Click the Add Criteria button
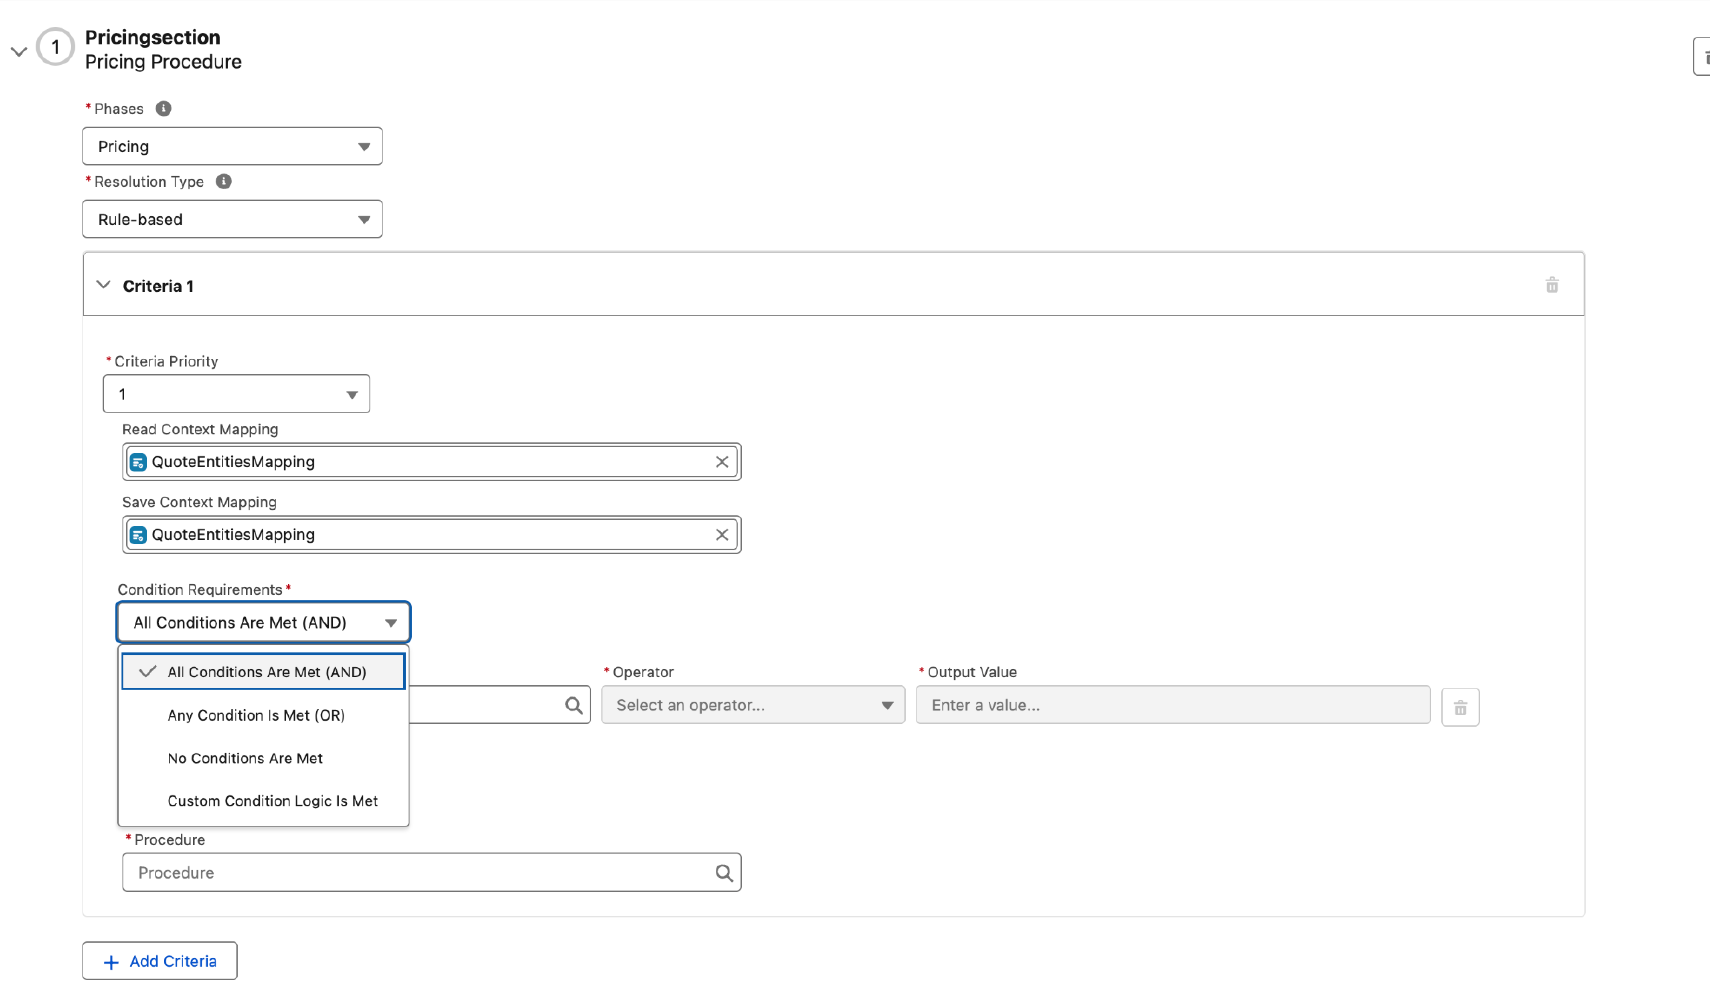Viewport: 1710px width, 999px height. coord(160,961)
